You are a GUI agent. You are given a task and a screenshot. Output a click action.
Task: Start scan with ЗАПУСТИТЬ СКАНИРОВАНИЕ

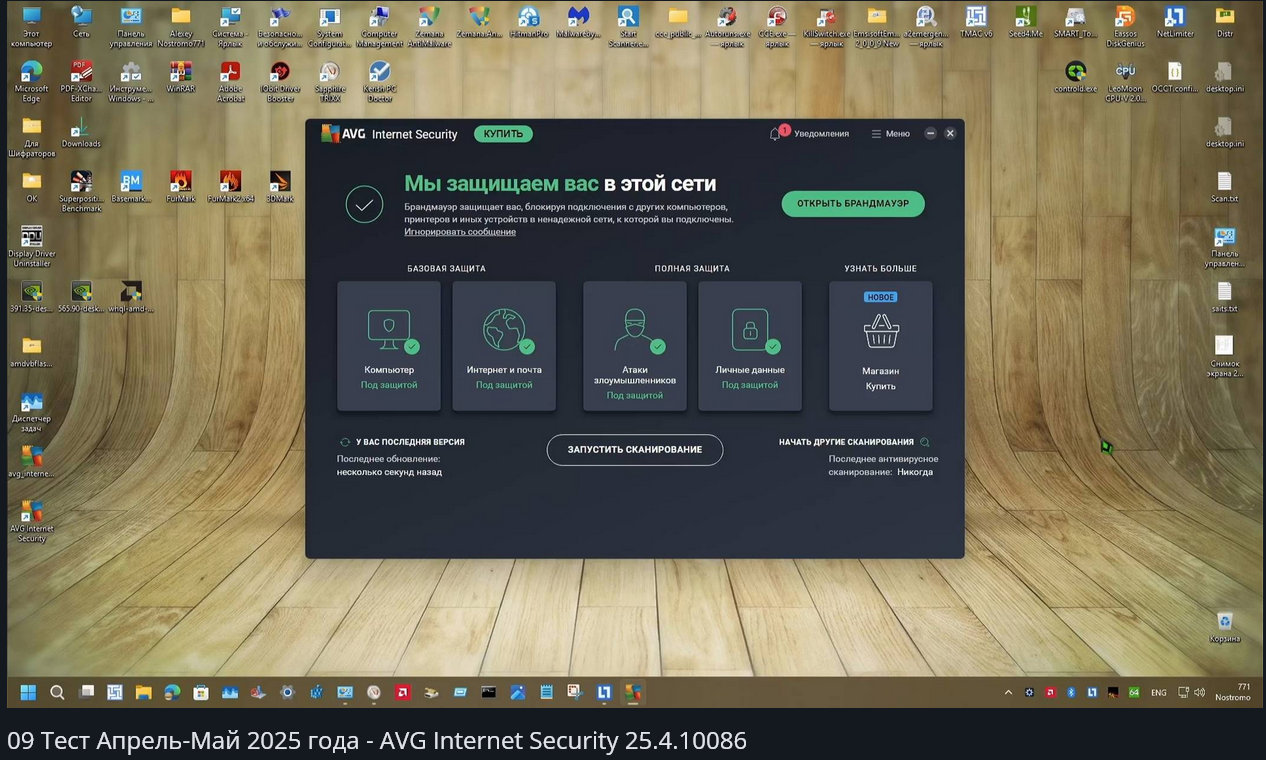[x=635, y=450]
